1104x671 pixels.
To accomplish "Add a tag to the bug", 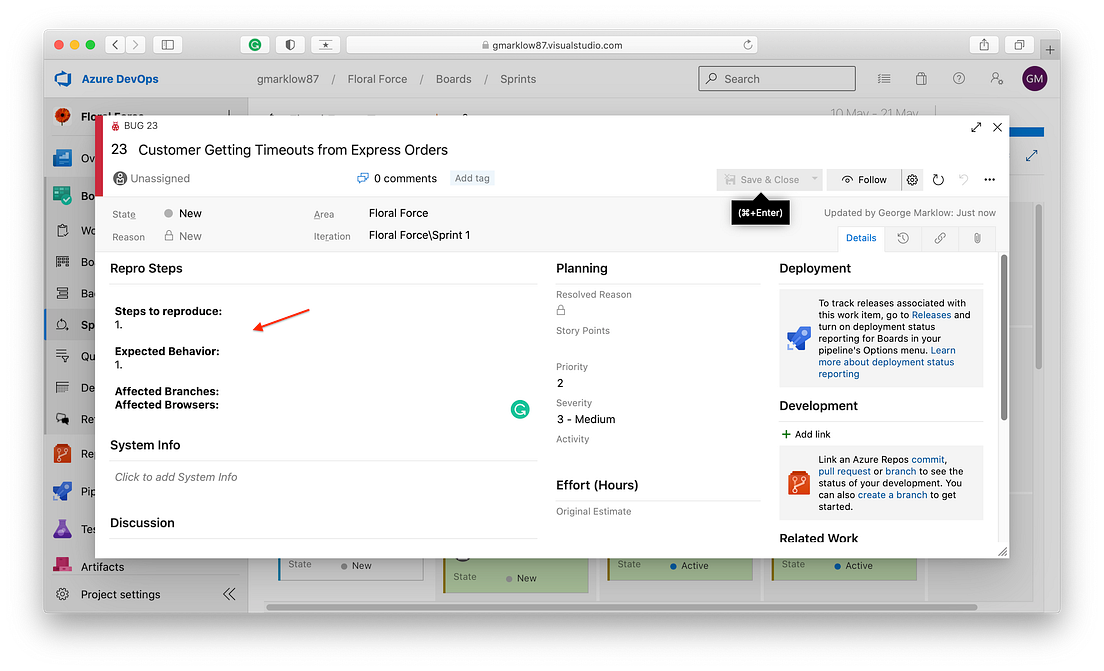I will point(471,178).
